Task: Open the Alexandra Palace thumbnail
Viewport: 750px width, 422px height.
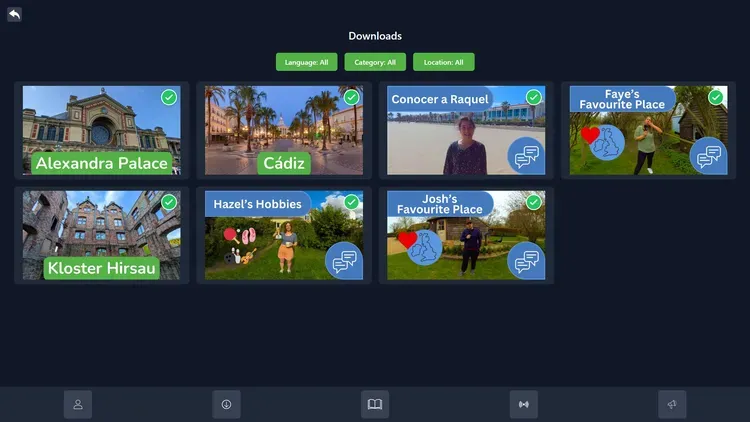Action: pyautogui.click(x=101, y=130)
